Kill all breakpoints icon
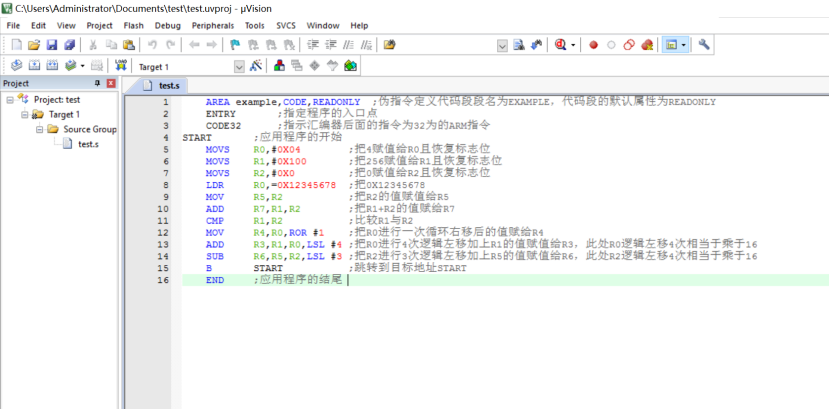 [x=647, y=45]
